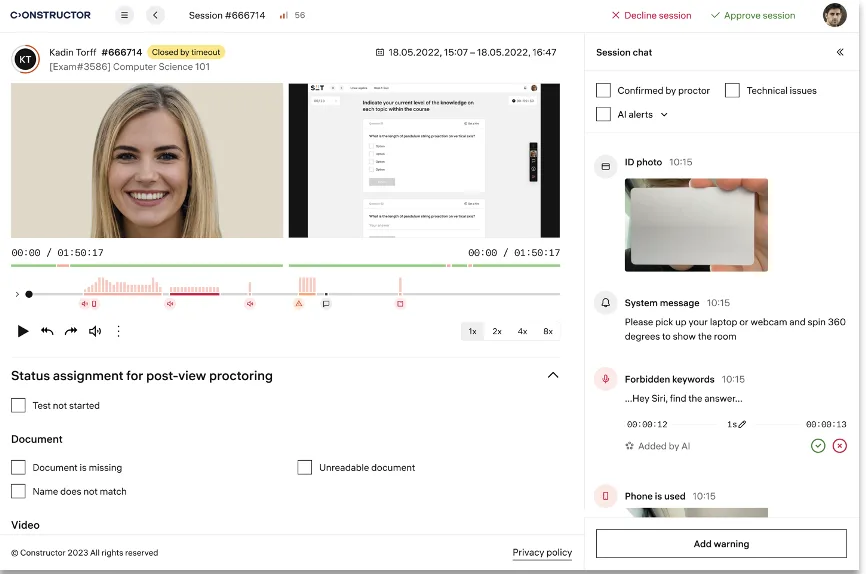This screenshot has width=866, height=574.
Task: Expand the timeline with small arrow
Action: pyautogui.click(x=17, y=294)
